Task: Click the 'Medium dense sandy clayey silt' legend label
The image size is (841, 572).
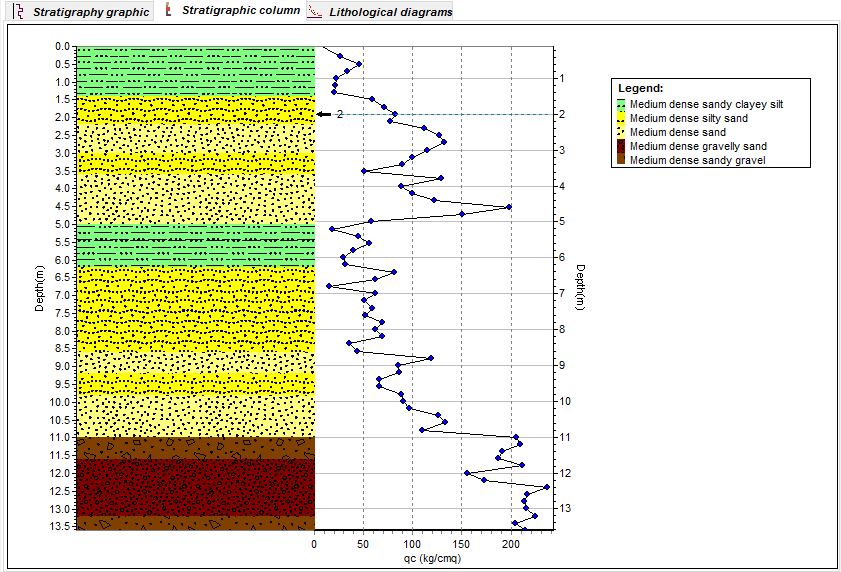Action: click(x=706, y=103)
